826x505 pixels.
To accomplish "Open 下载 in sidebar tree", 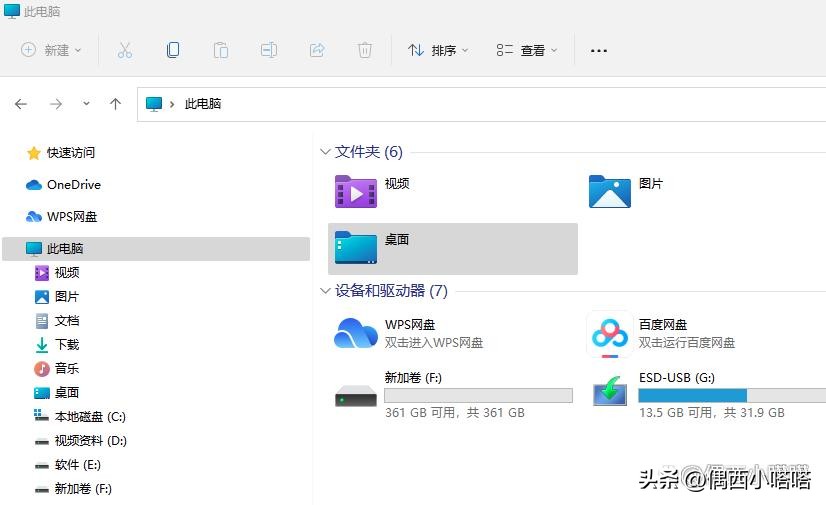I will tap(57, 345).
